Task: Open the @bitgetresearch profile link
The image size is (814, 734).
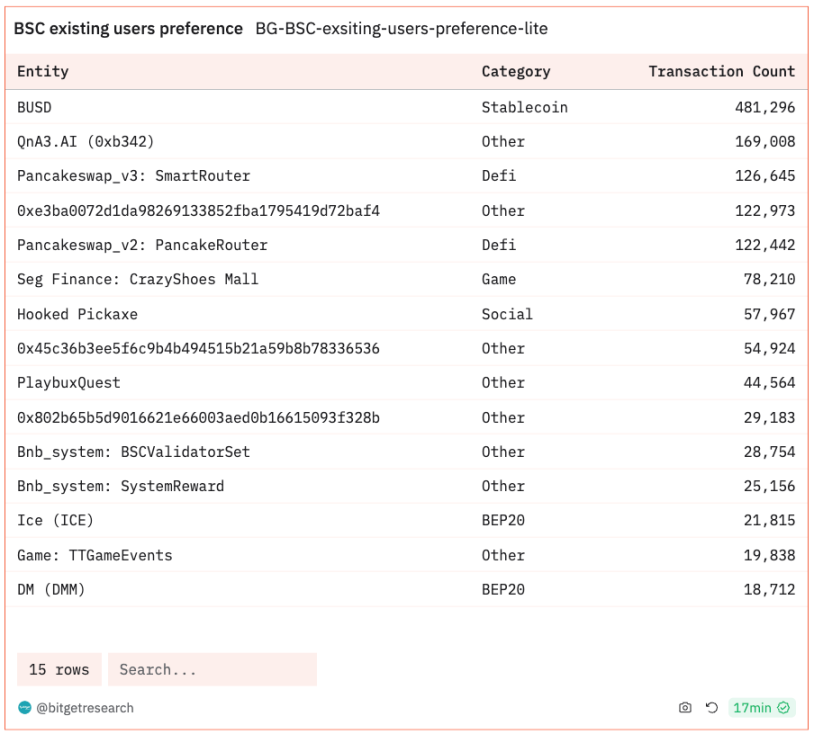Action: coord(85,708)
